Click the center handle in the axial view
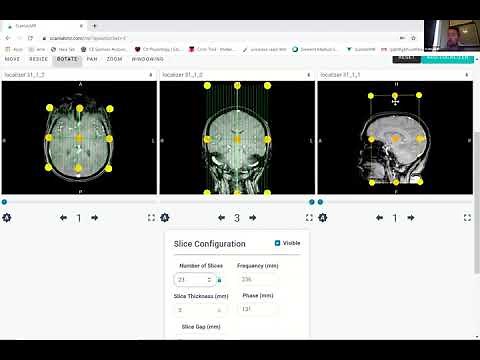The width and height of the screenshot is (480, 360). click(79, 138)
